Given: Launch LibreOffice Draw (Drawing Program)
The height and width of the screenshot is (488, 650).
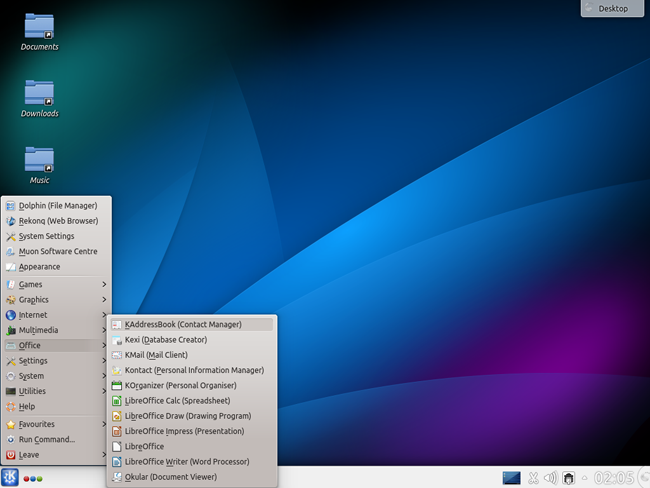Looking at the screenshot, I should pyautogui.click(x=192, y=416).
